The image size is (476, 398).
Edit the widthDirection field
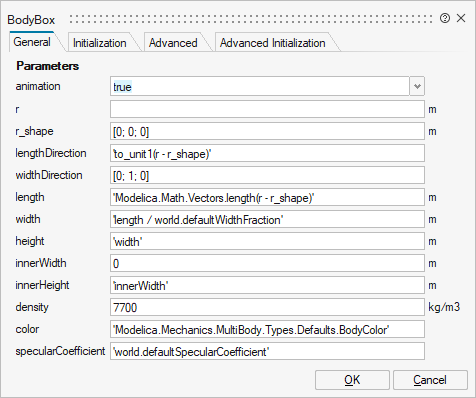point(267,175)
